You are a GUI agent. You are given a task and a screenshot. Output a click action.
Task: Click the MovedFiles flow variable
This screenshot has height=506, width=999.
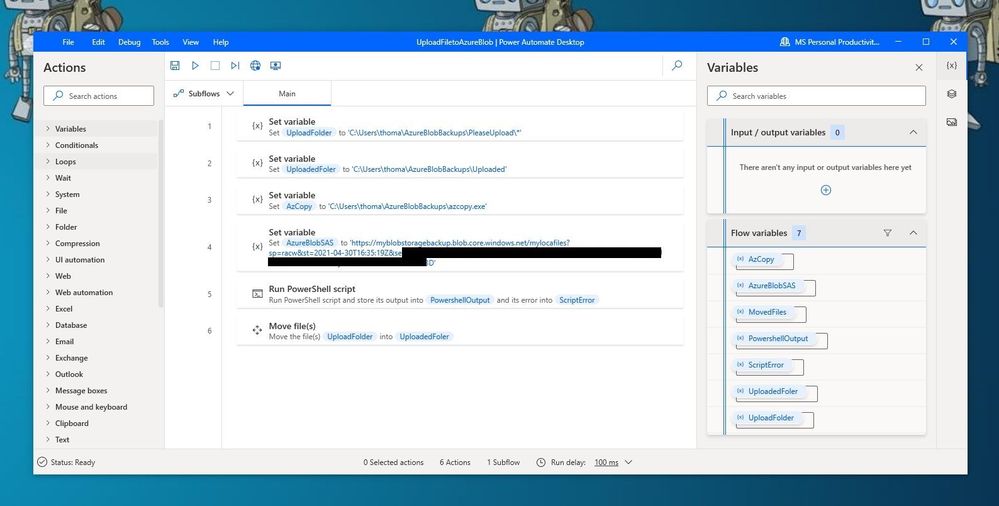tap(766, 312)
